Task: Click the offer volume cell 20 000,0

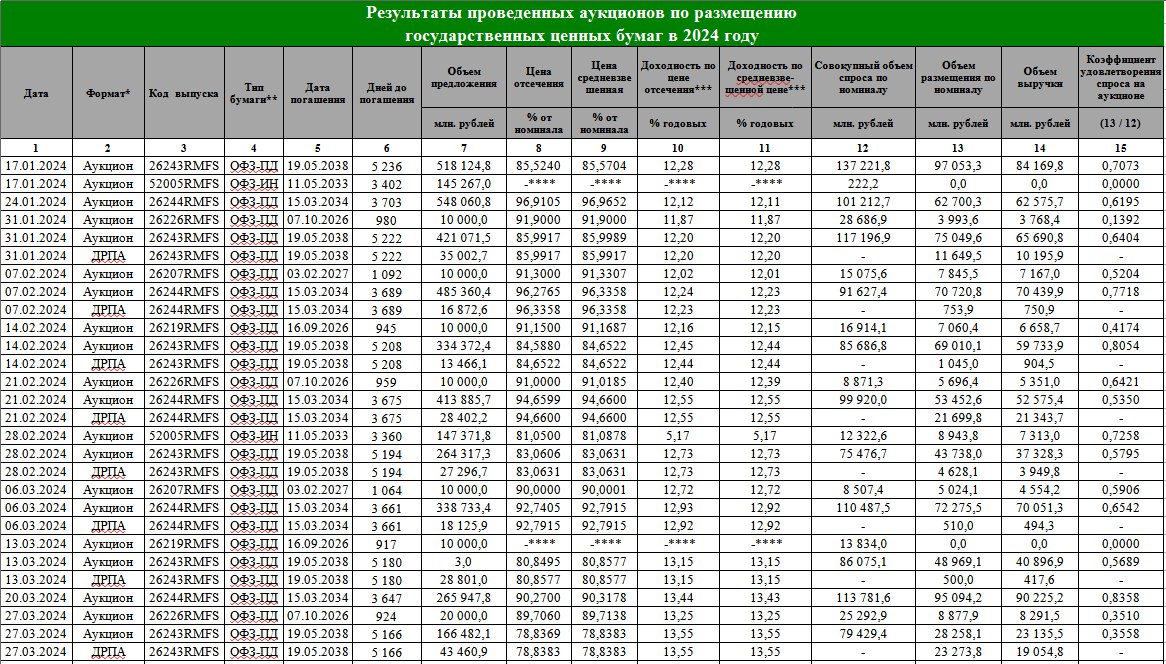Action: pos(464,616)
